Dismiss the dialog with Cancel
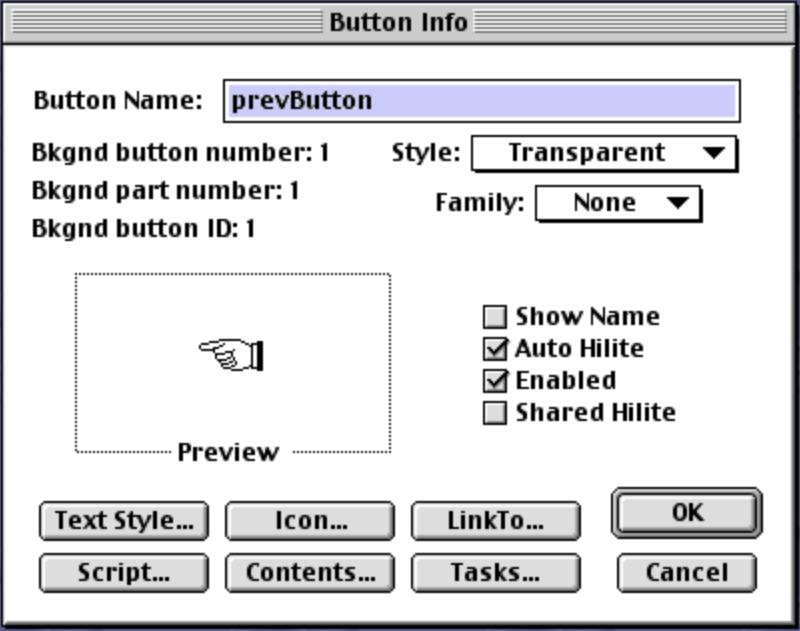Viewport: 800px width, 631px height. click(686, 573)
